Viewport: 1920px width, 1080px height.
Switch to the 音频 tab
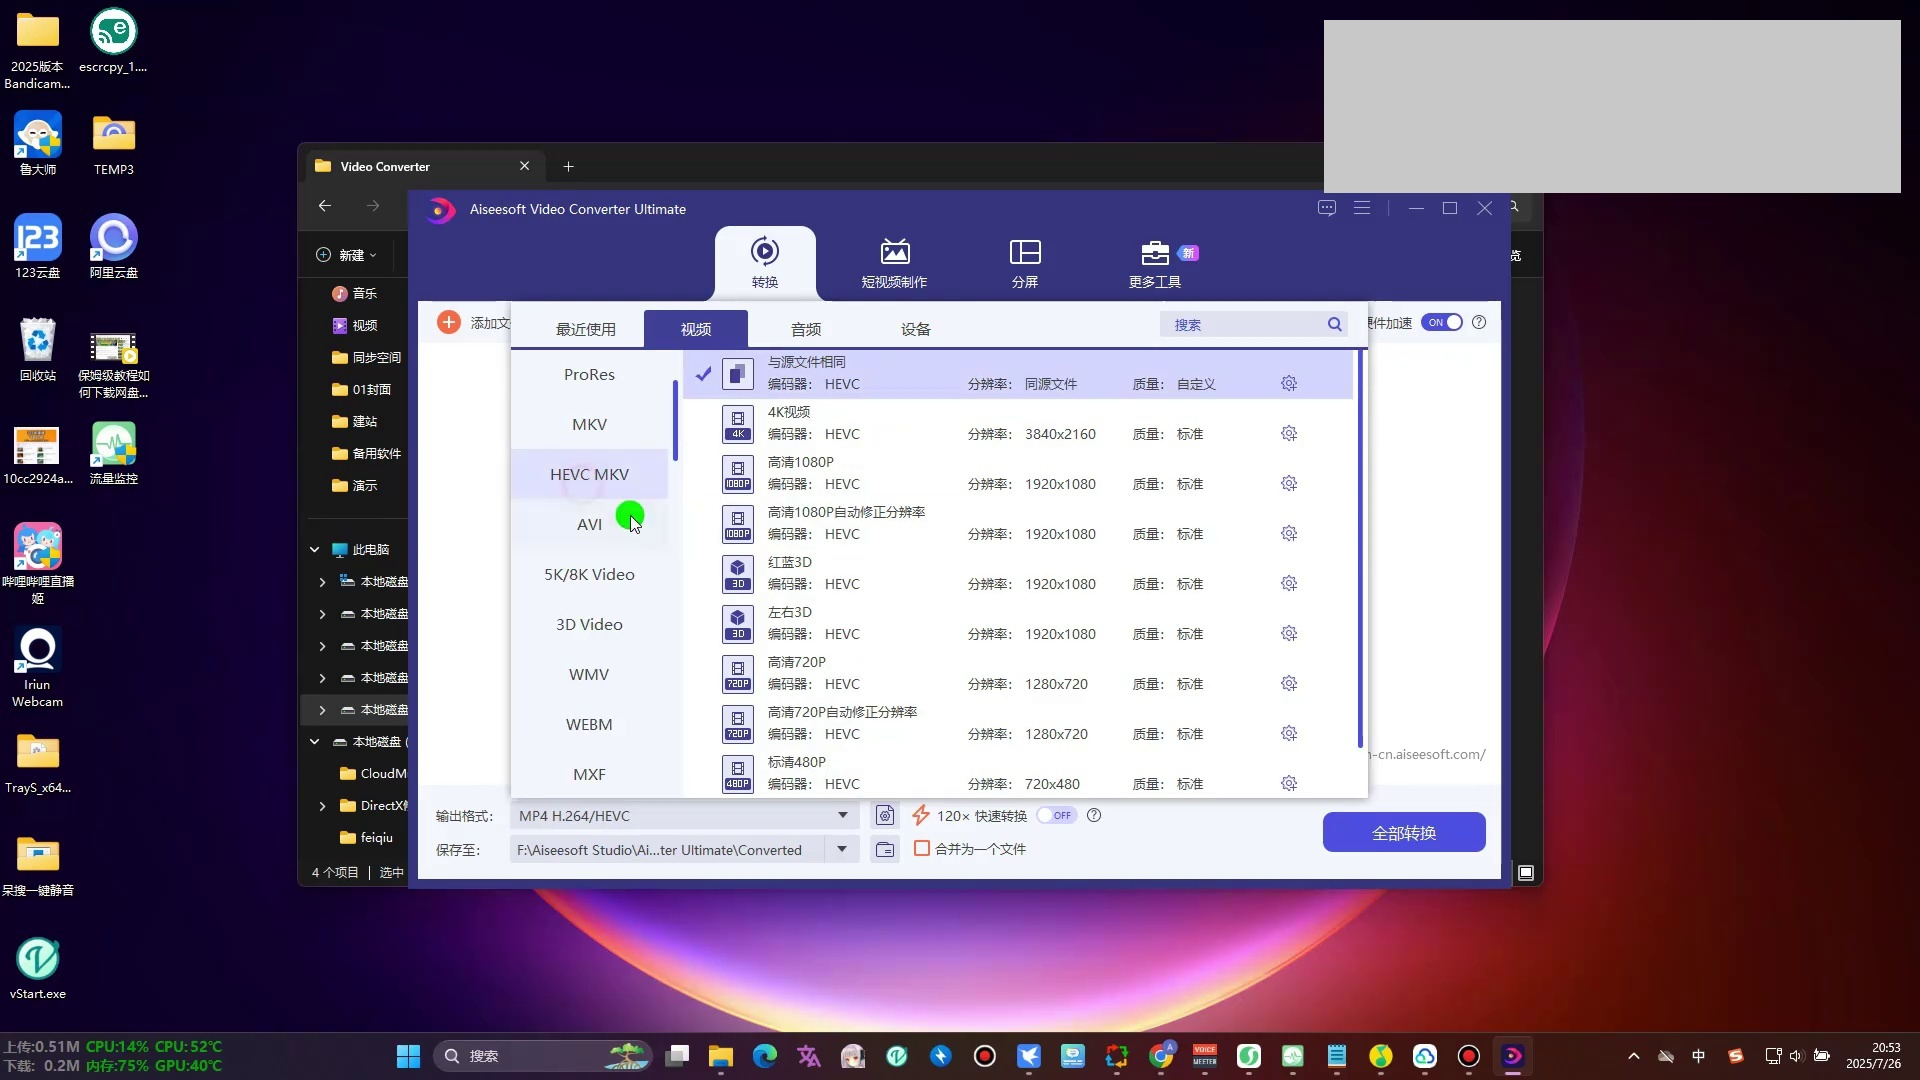[x=805, y=329]
